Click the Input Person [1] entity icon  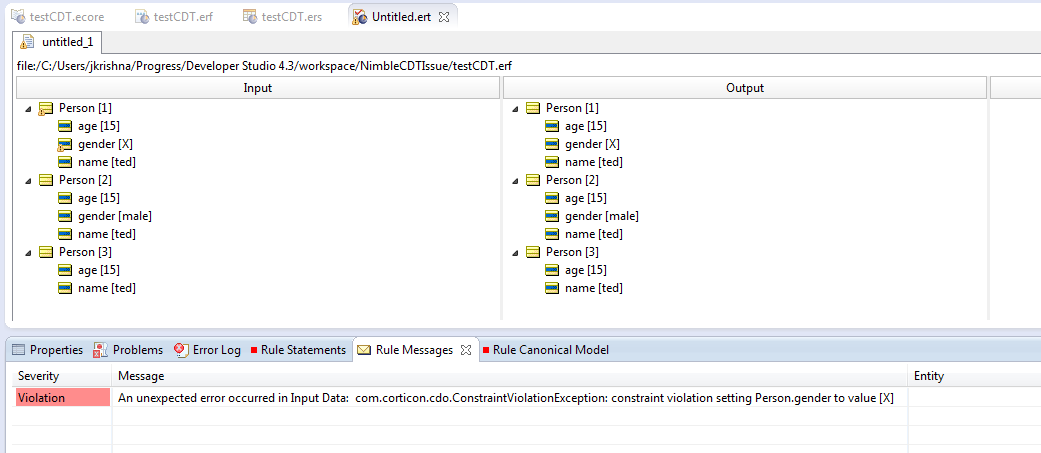(45, 108)
